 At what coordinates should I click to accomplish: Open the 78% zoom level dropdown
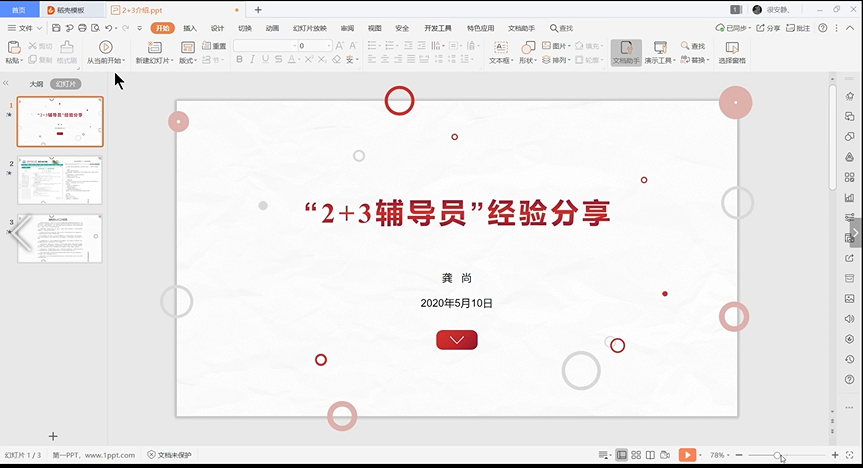click(x=718, y=455)
